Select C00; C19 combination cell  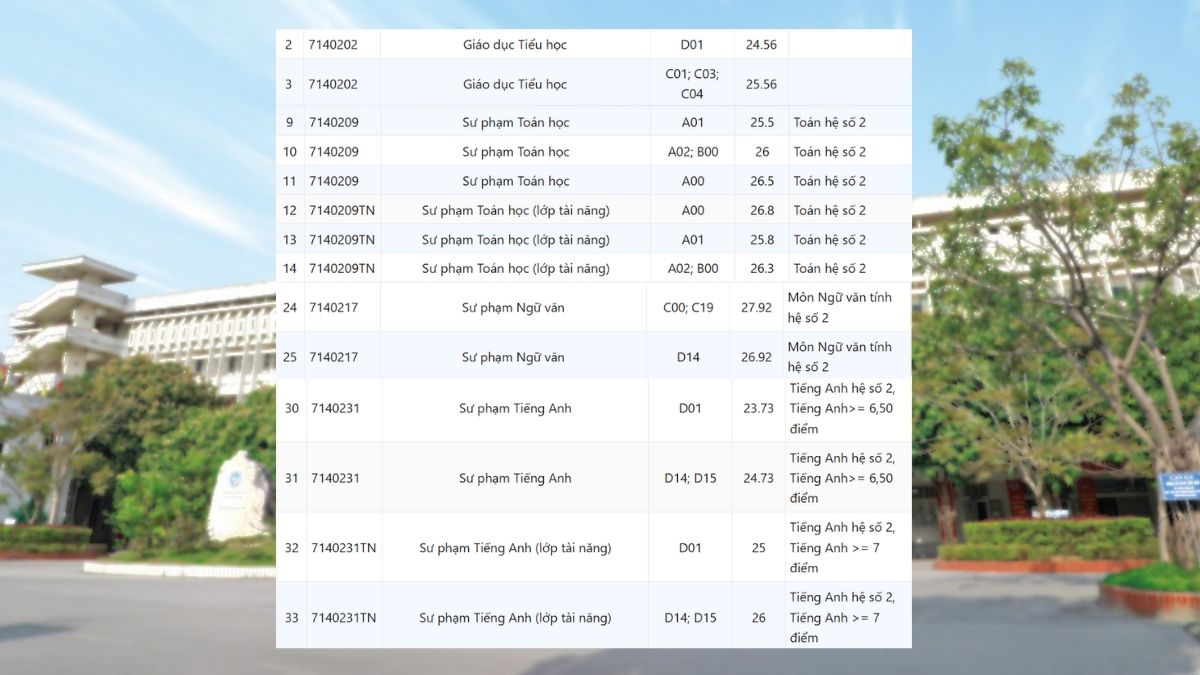pos(688,308)
